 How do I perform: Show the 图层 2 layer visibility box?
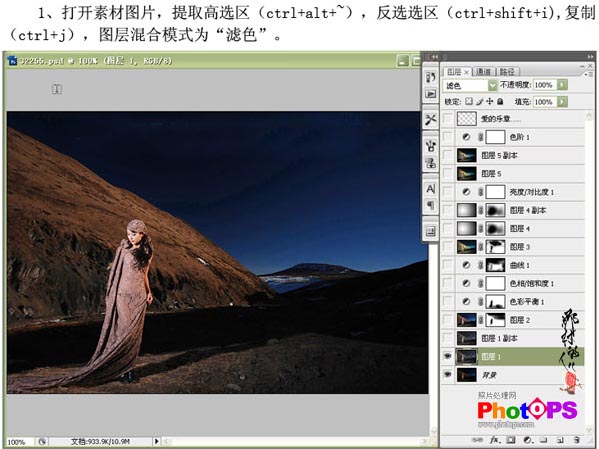tap(448, 320)
